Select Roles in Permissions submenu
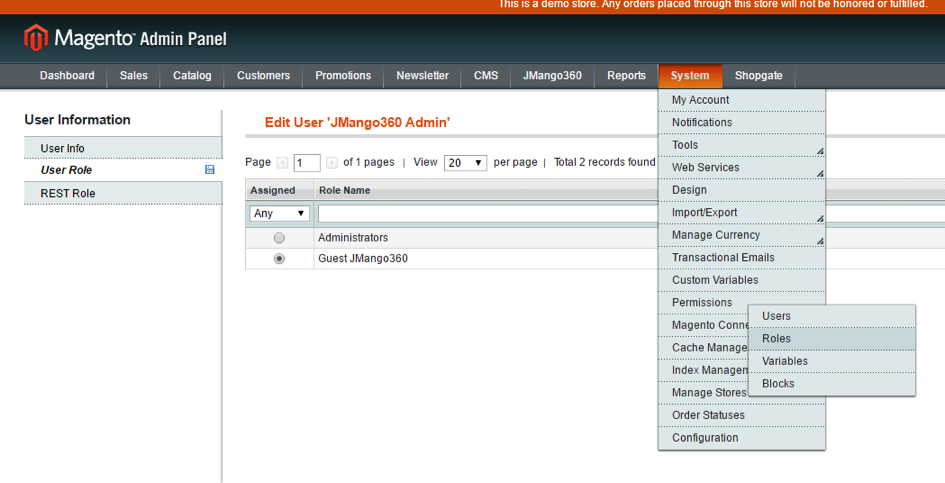The image size is (945, 483). [832, 339]
